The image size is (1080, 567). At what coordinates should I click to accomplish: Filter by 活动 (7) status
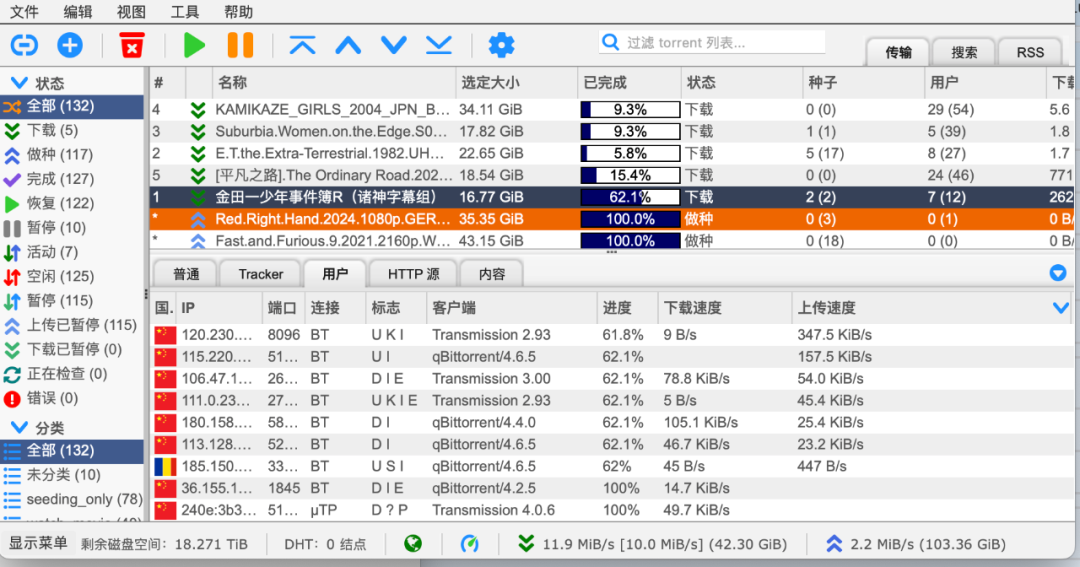[x=72, y=252]
